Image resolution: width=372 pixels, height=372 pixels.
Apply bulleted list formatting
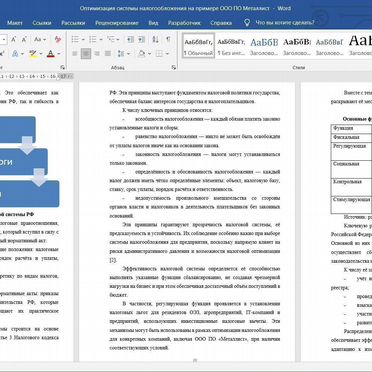75,39
